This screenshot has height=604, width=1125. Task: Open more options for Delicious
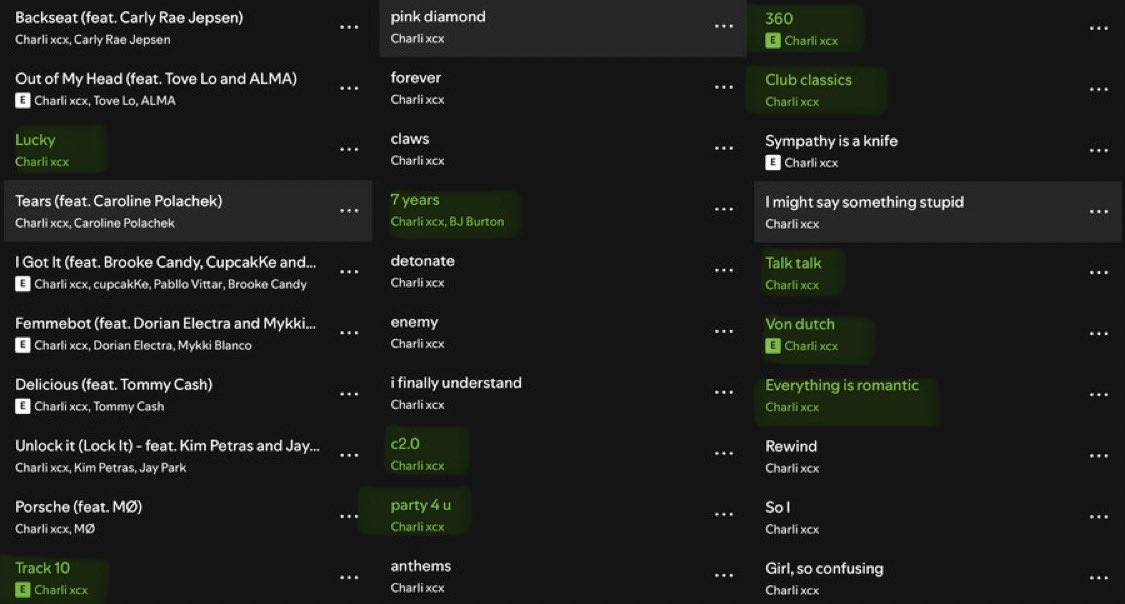click(349, 394)
